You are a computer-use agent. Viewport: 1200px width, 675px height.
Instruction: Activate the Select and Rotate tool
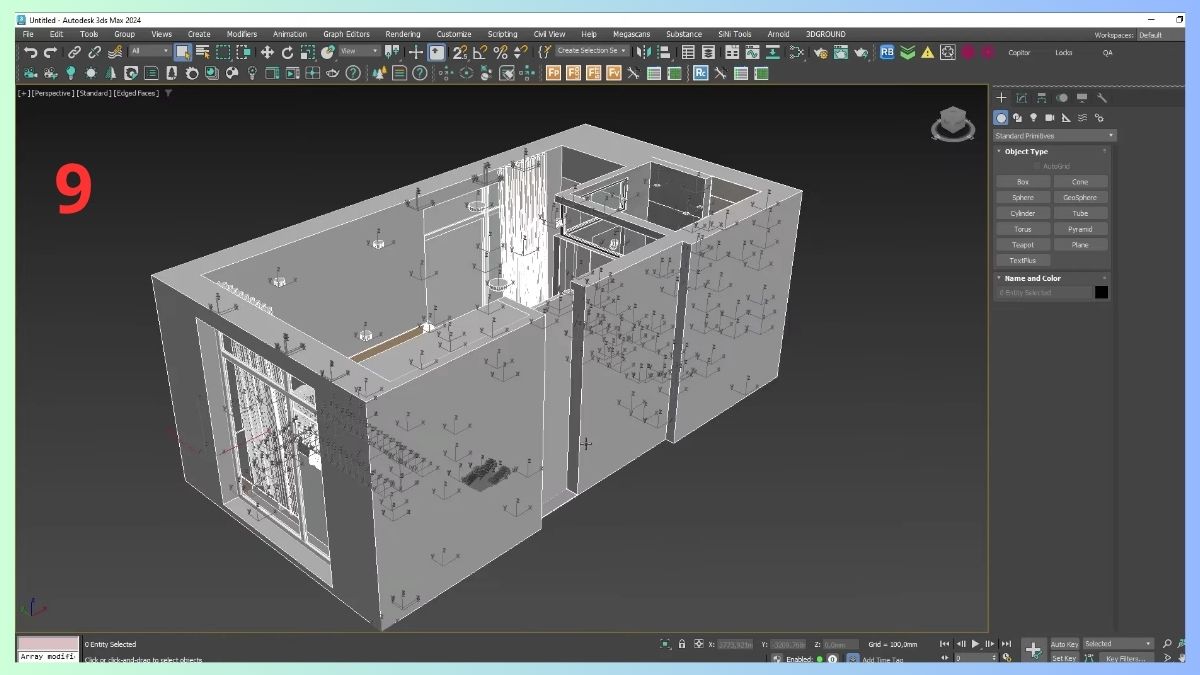point(287,52)
